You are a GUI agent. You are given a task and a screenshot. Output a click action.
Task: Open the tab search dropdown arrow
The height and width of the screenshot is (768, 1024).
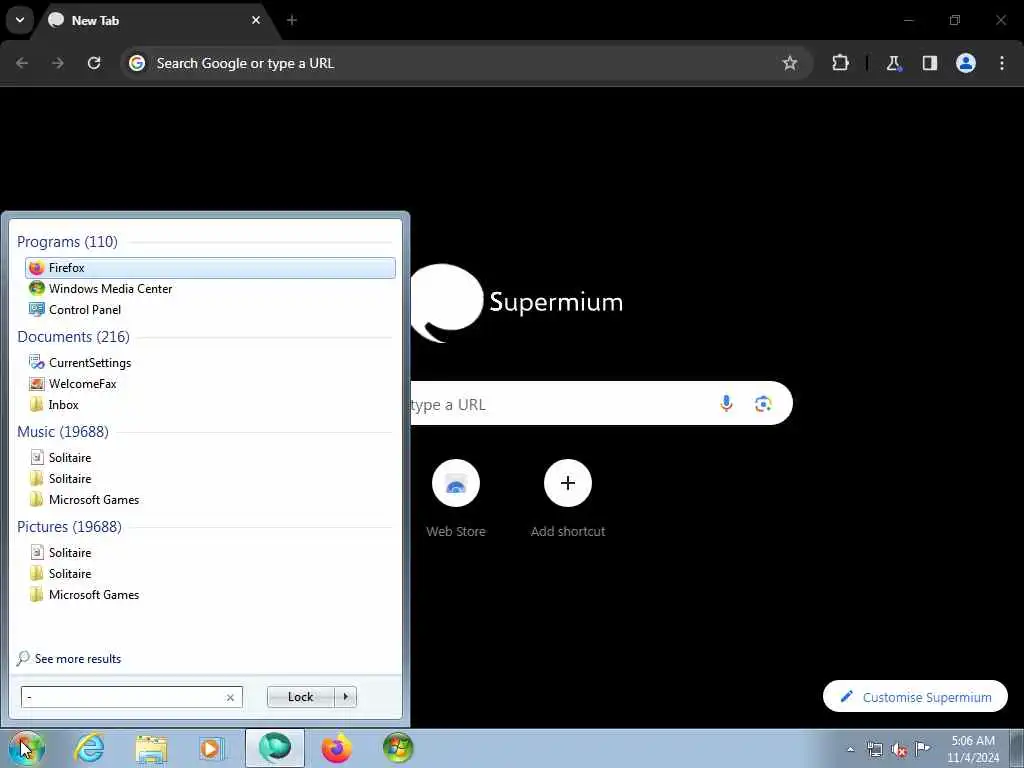click(x=20, y=20)
